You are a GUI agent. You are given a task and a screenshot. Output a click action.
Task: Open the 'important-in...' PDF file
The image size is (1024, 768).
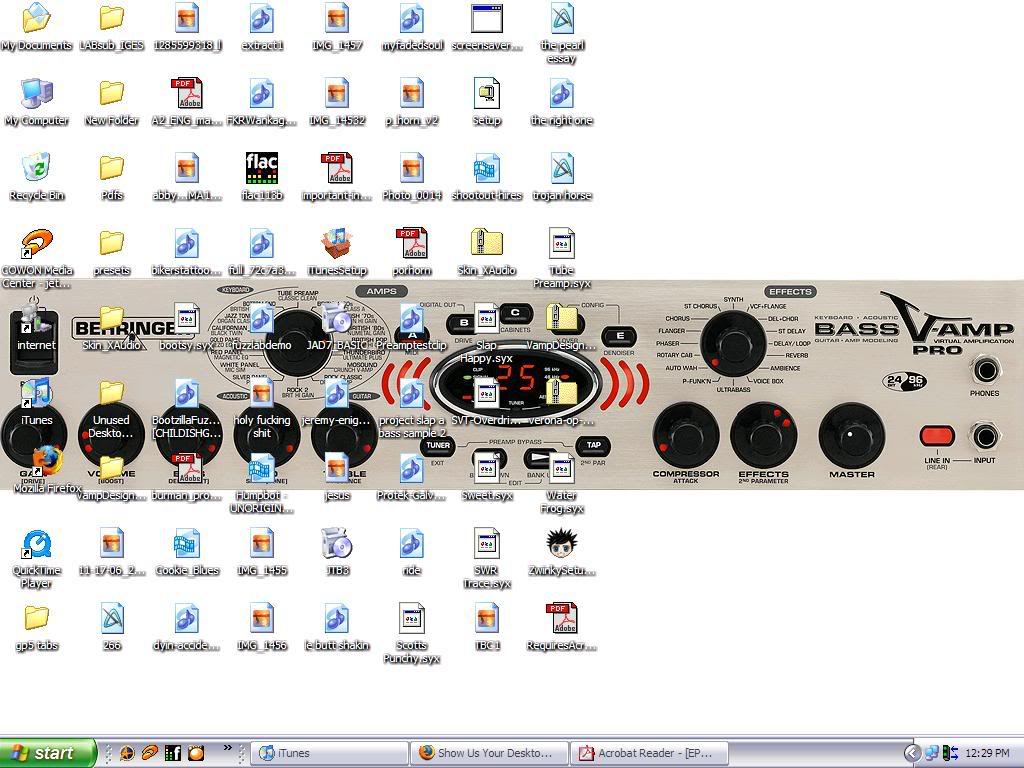(337, 168)
